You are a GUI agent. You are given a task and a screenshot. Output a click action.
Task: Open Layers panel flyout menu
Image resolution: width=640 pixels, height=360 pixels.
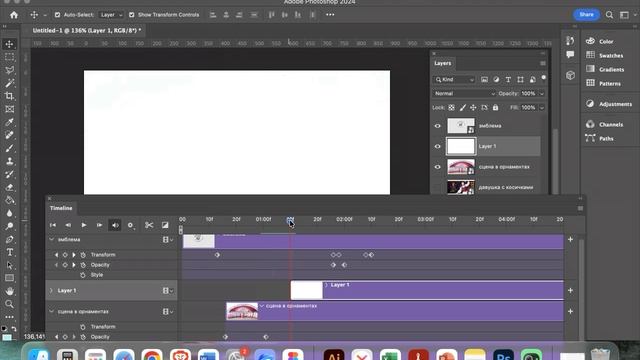(x=542, y=63)
